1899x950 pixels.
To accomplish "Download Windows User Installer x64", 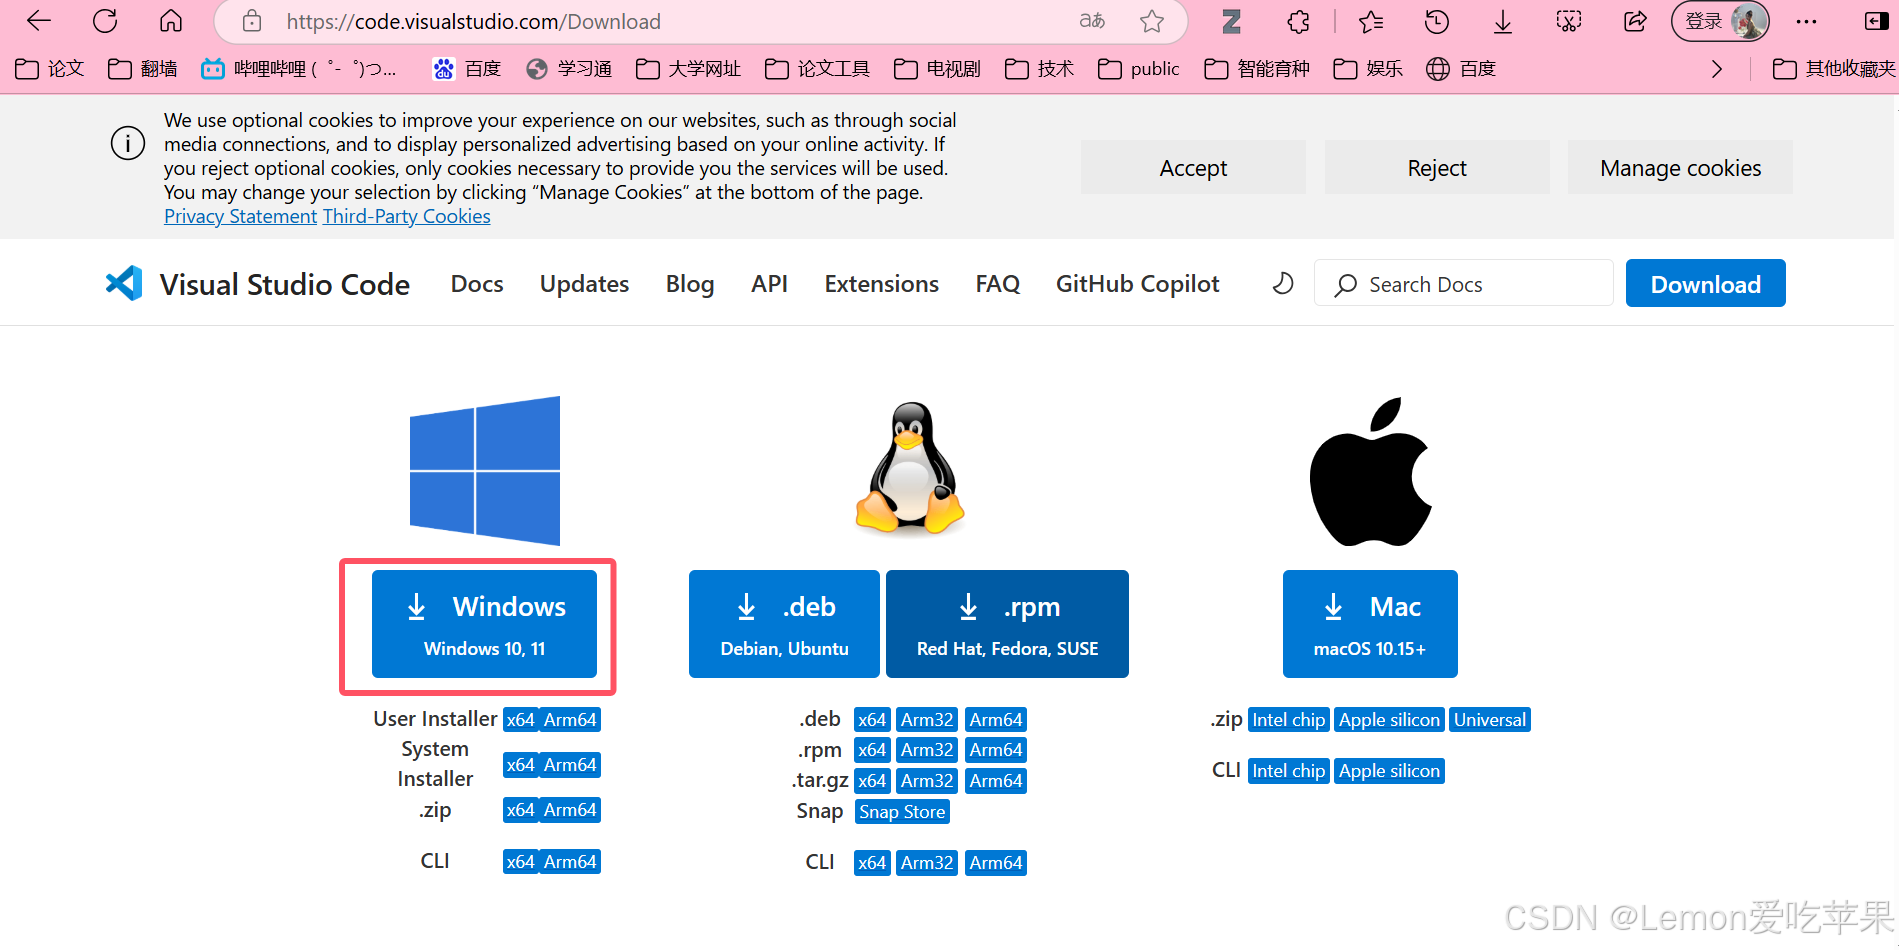I will (x=520, y=720).
